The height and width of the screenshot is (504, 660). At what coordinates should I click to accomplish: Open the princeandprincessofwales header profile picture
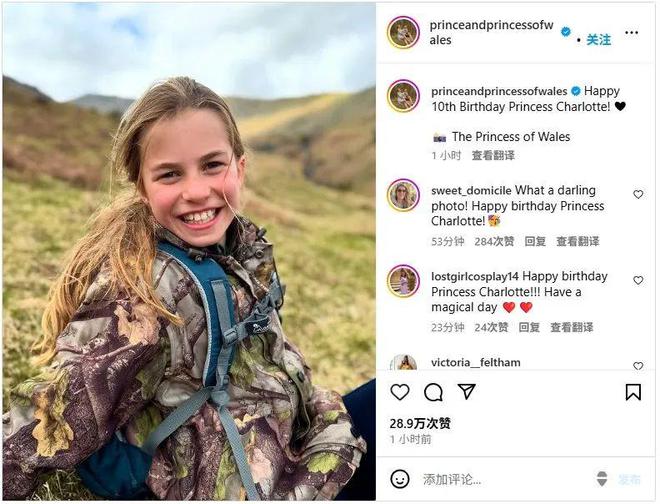click(403, 32)
